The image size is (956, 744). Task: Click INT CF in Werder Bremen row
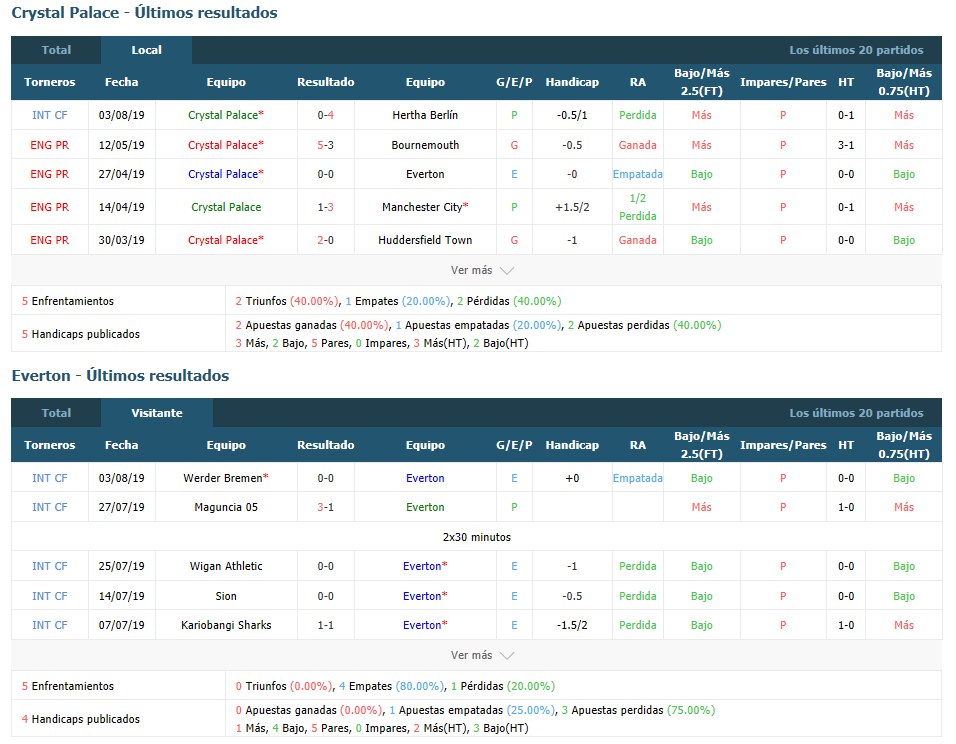(49, 478)
